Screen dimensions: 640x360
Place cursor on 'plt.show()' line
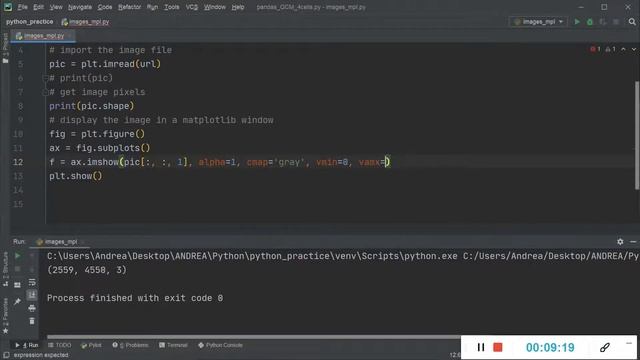click(76, 176)
